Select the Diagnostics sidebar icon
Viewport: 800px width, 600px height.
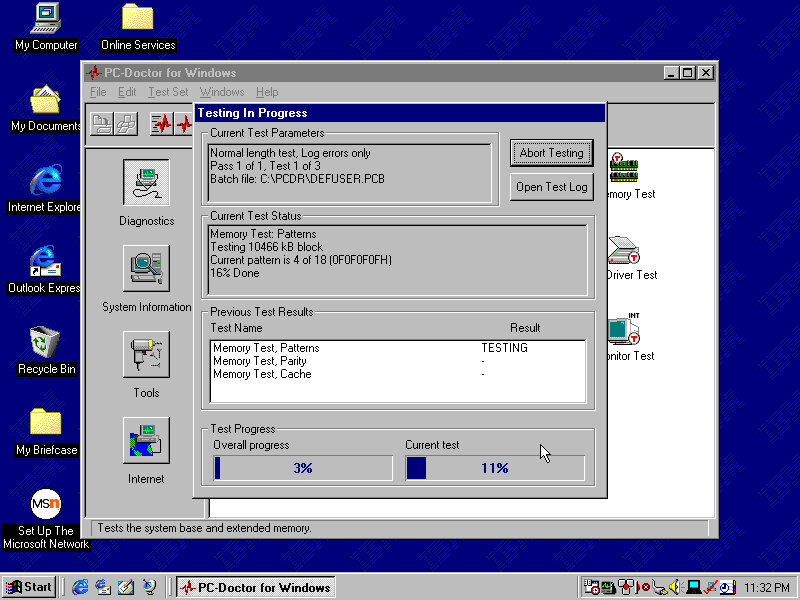tap(146, 183)
